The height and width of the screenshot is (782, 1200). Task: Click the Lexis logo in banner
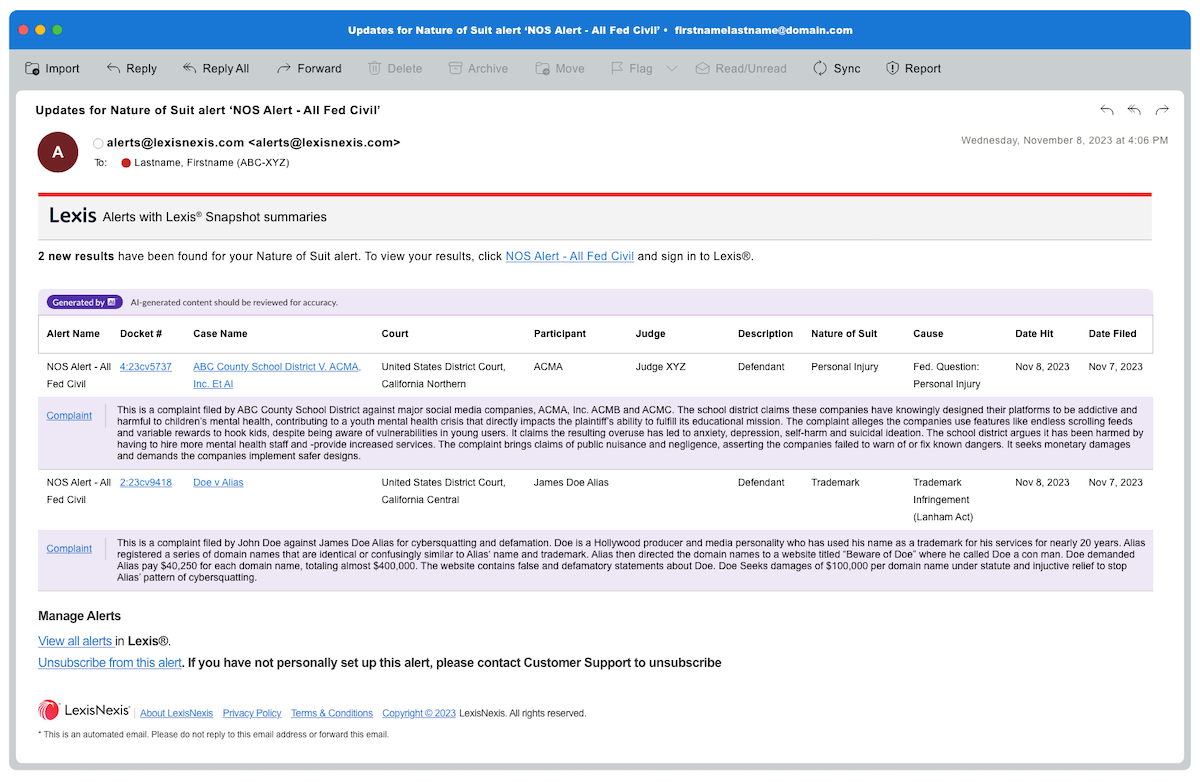[x=73, y=215]
